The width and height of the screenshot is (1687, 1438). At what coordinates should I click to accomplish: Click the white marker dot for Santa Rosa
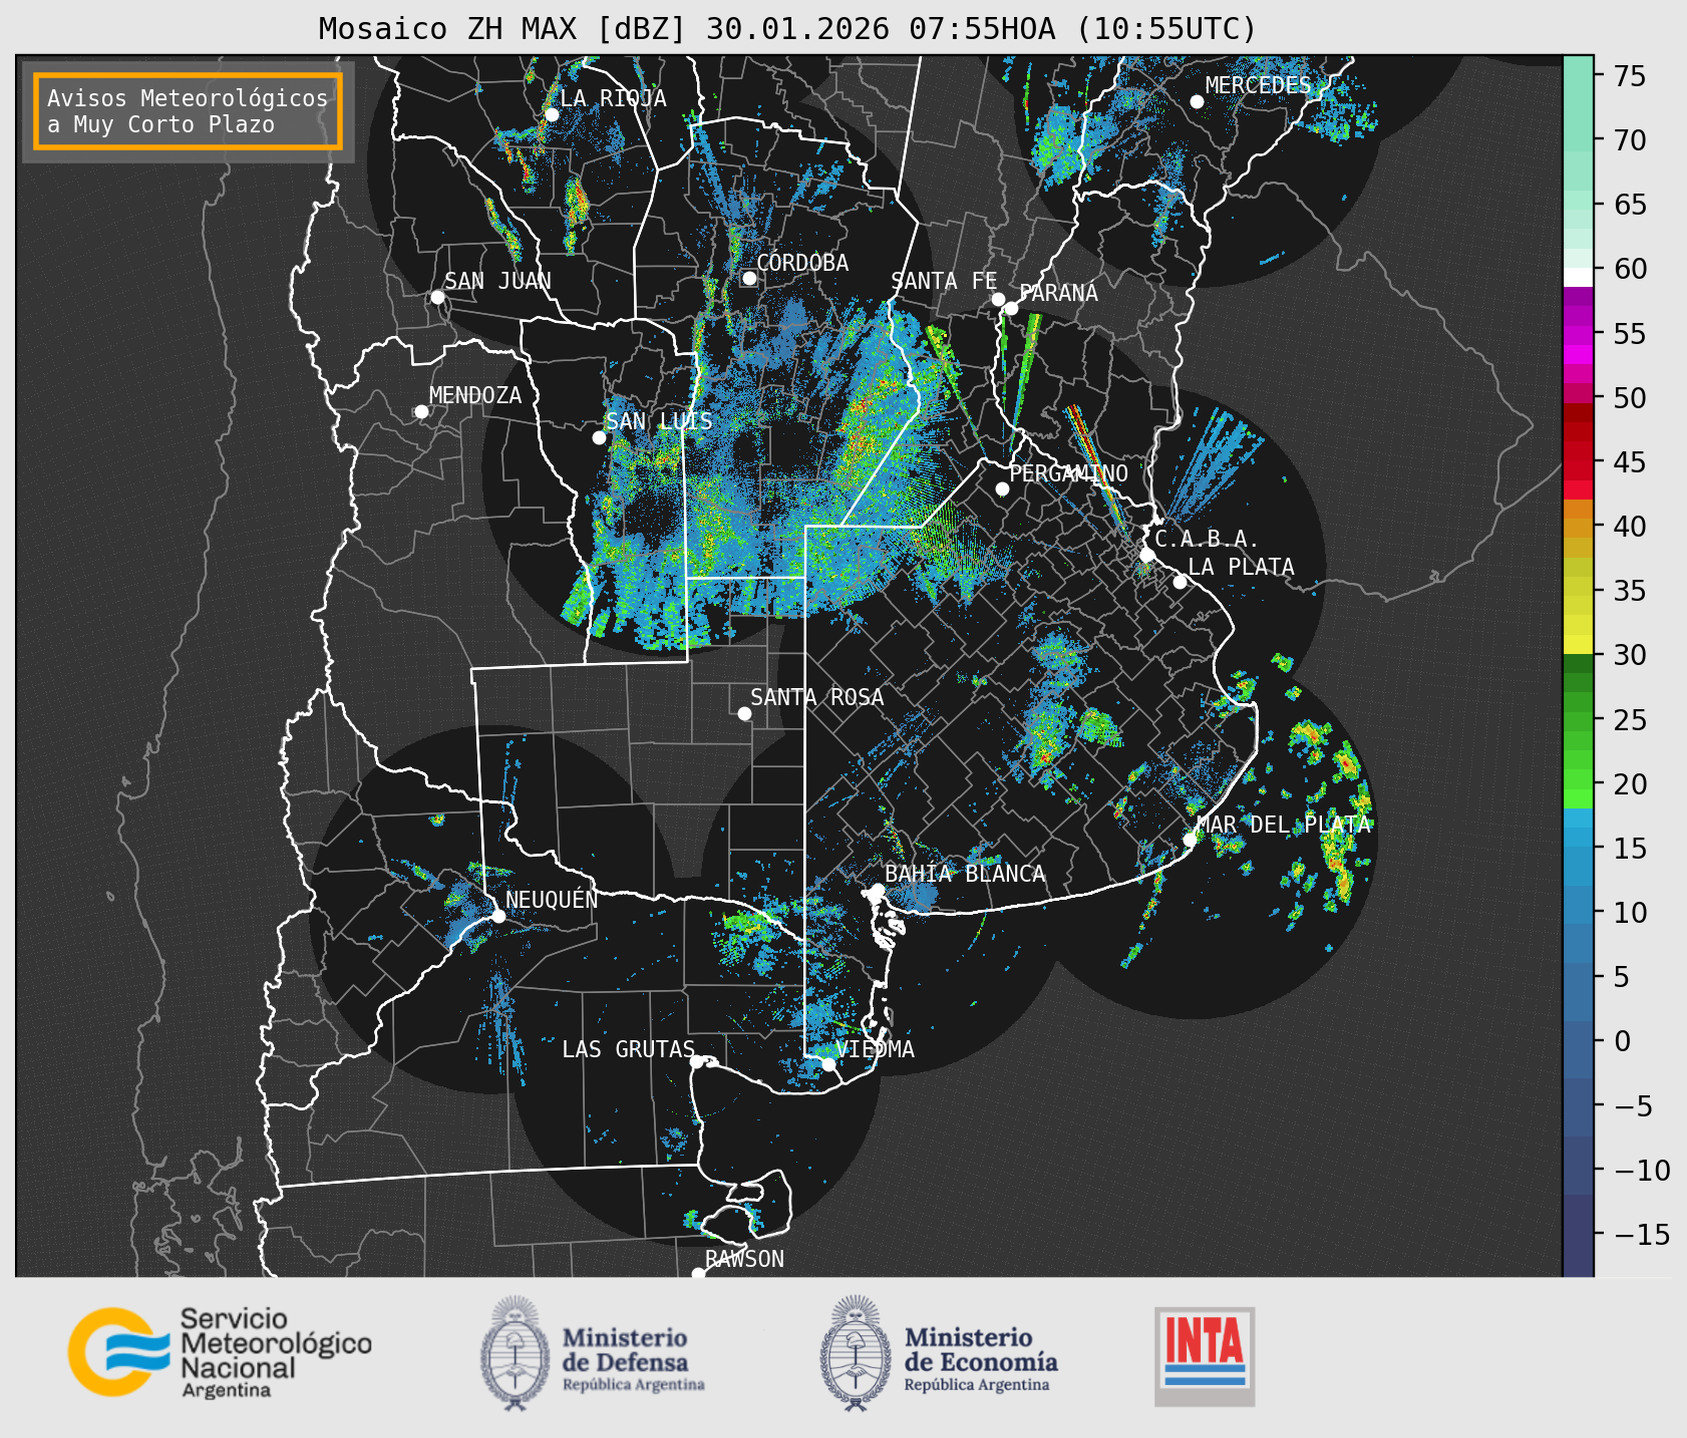[x=744, y=713]
